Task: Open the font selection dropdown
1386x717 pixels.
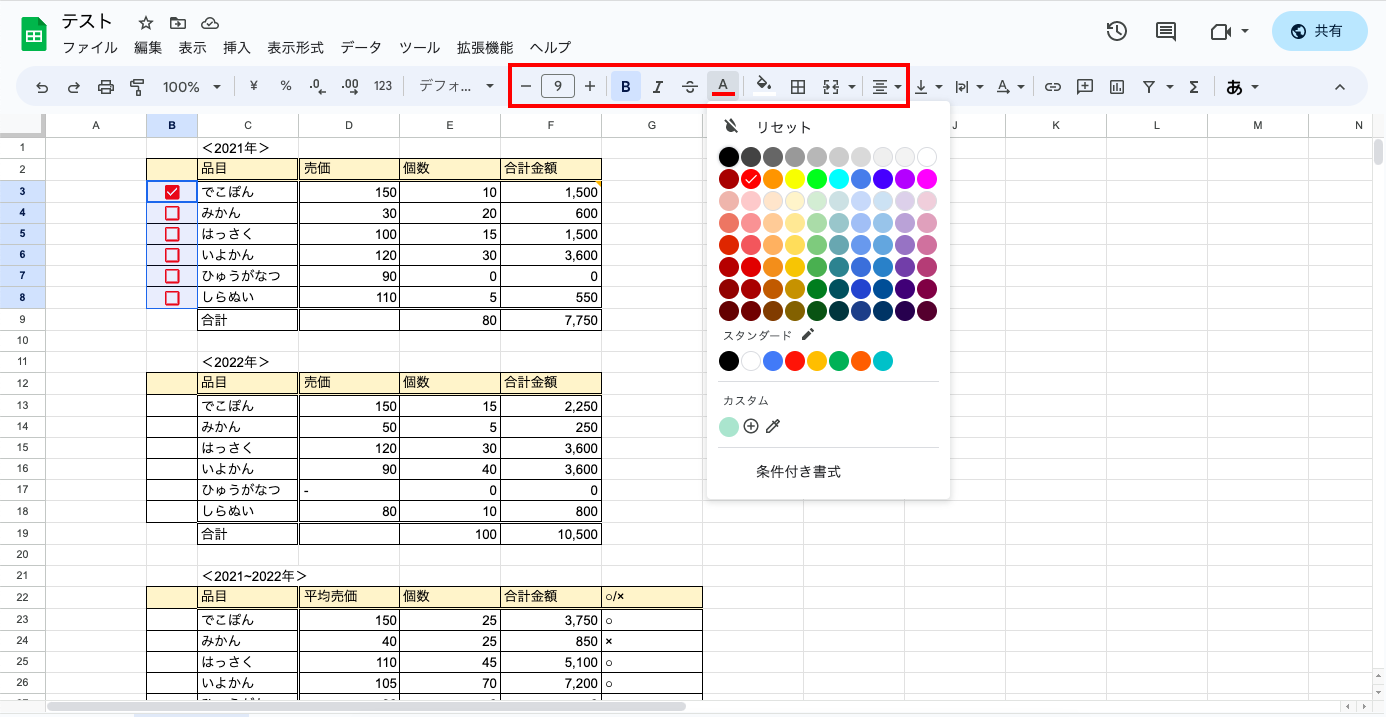Action: pyautogui.click(x=450, y=86)
